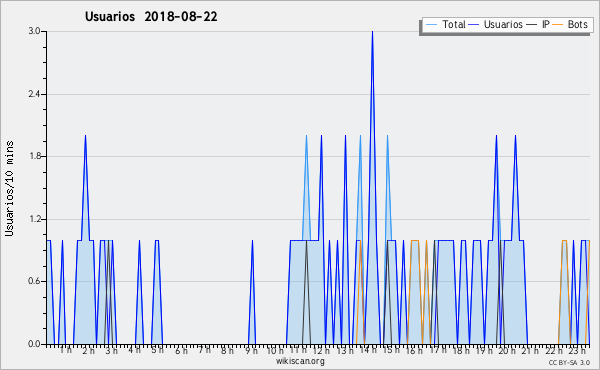Click the '13 h' x-axis label
600x370 pixels.
pos(345,351)
